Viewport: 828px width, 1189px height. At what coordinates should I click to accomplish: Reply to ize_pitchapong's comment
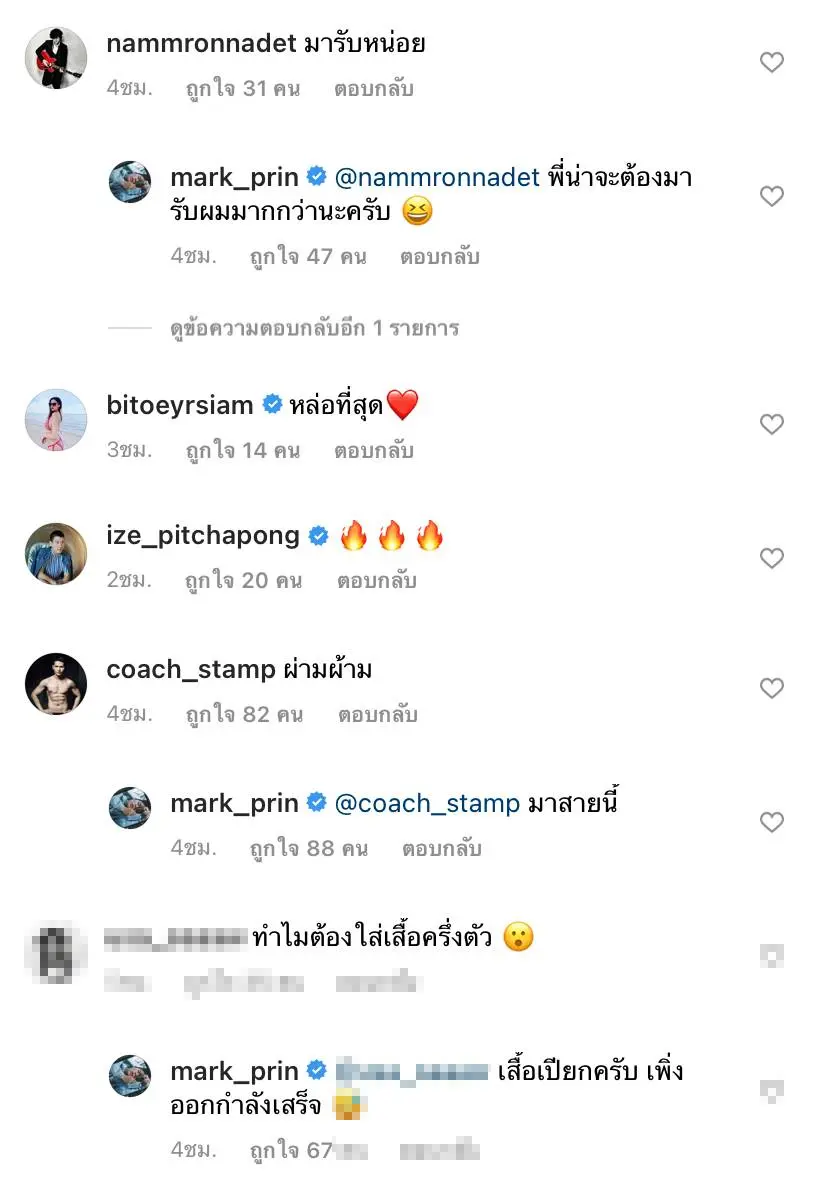click(376, 581)
